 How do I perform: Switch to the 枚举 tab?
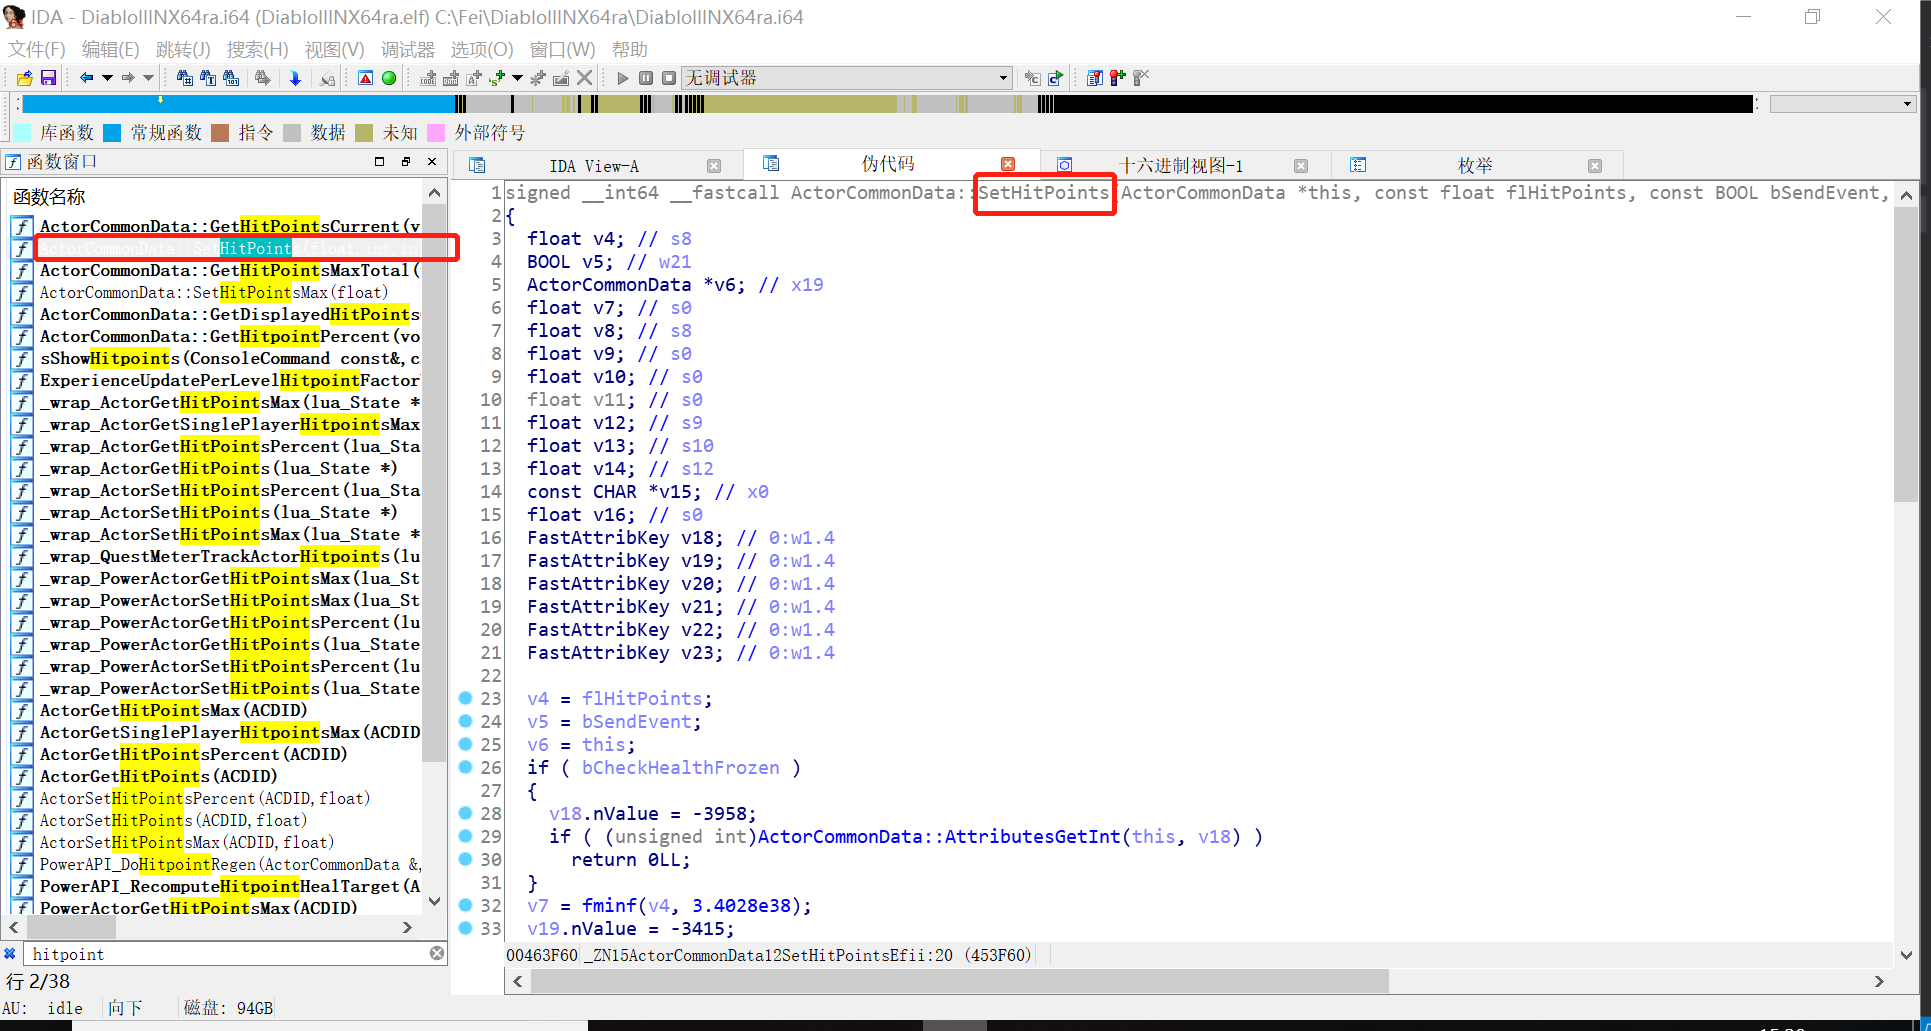1475,166
